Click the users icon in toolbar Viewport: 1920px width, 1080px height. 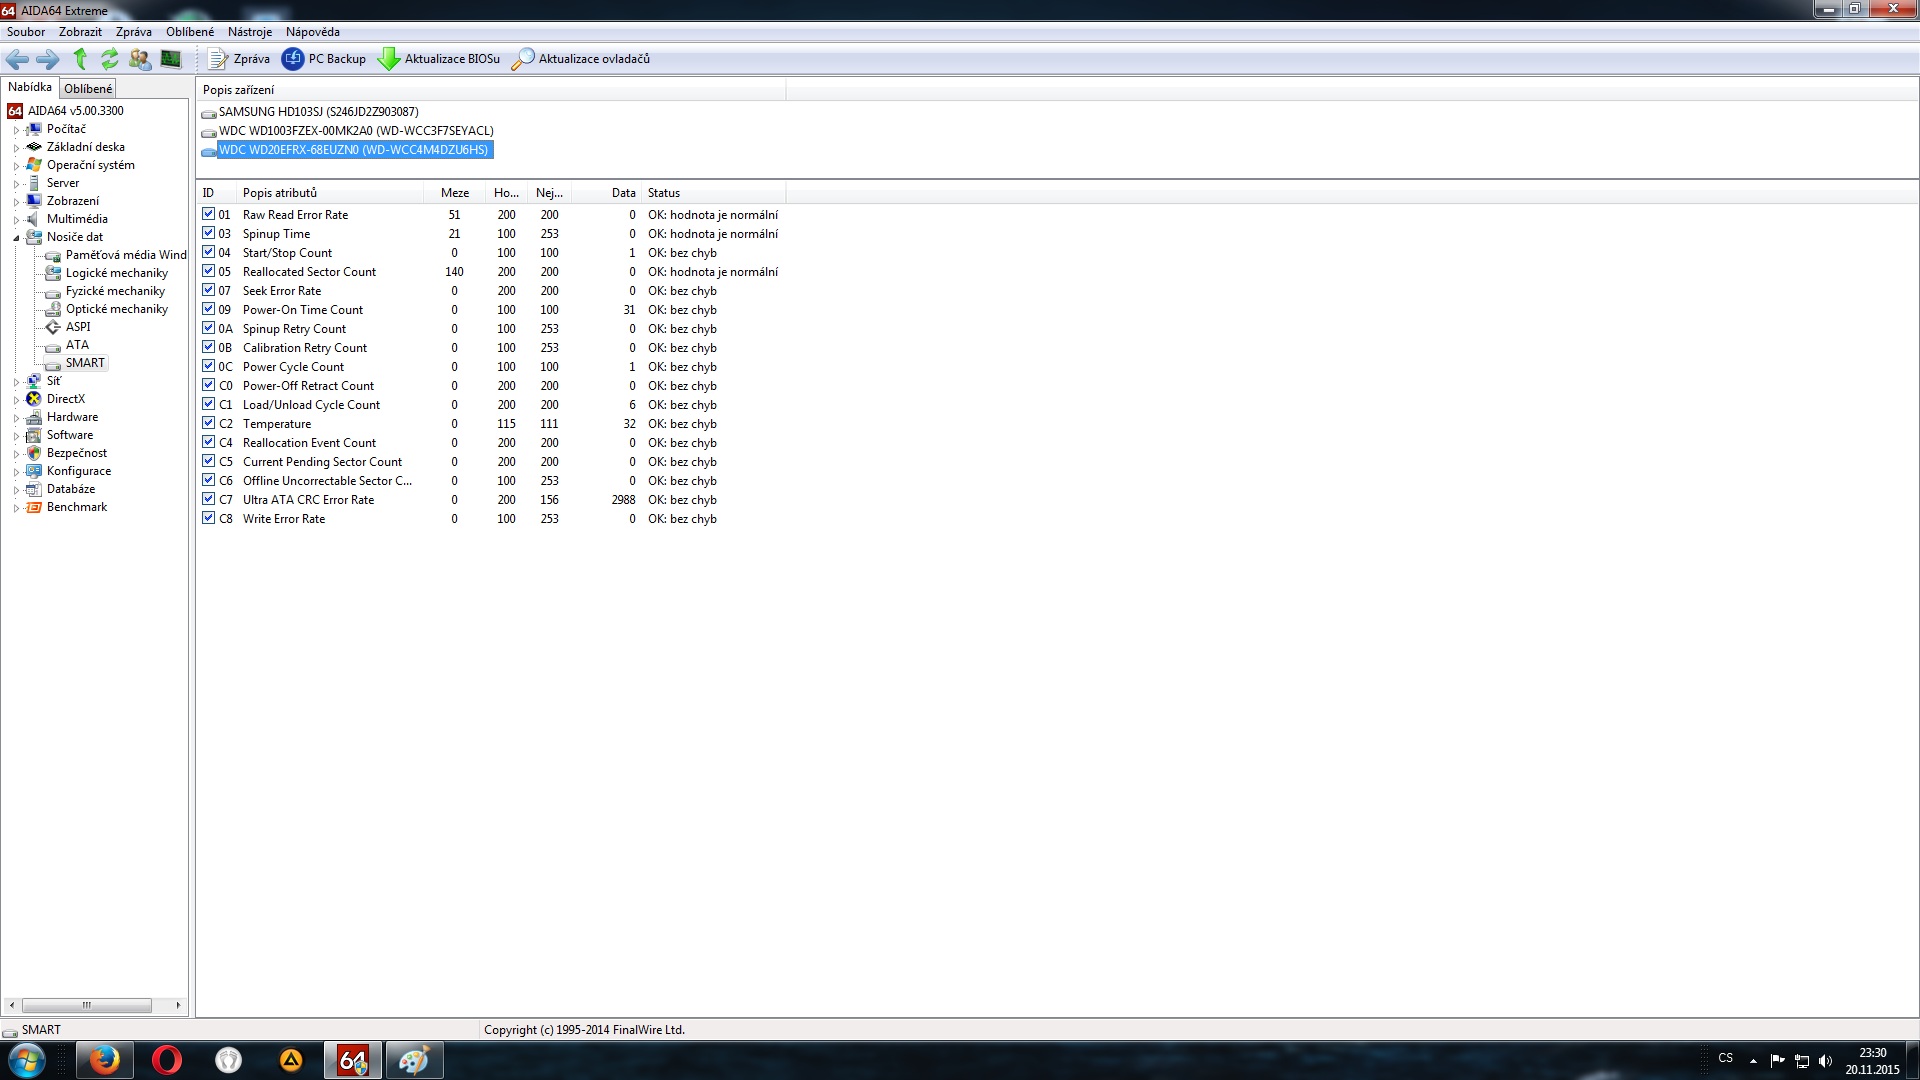(x=140, y=59)
